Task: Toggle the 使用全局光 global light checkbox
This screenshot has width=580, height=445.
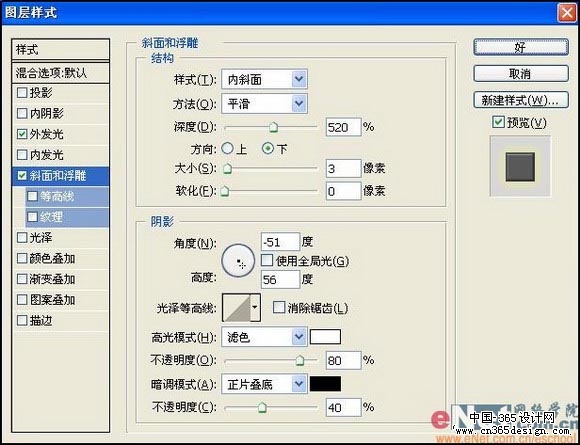Action: (x=267, y=260)
